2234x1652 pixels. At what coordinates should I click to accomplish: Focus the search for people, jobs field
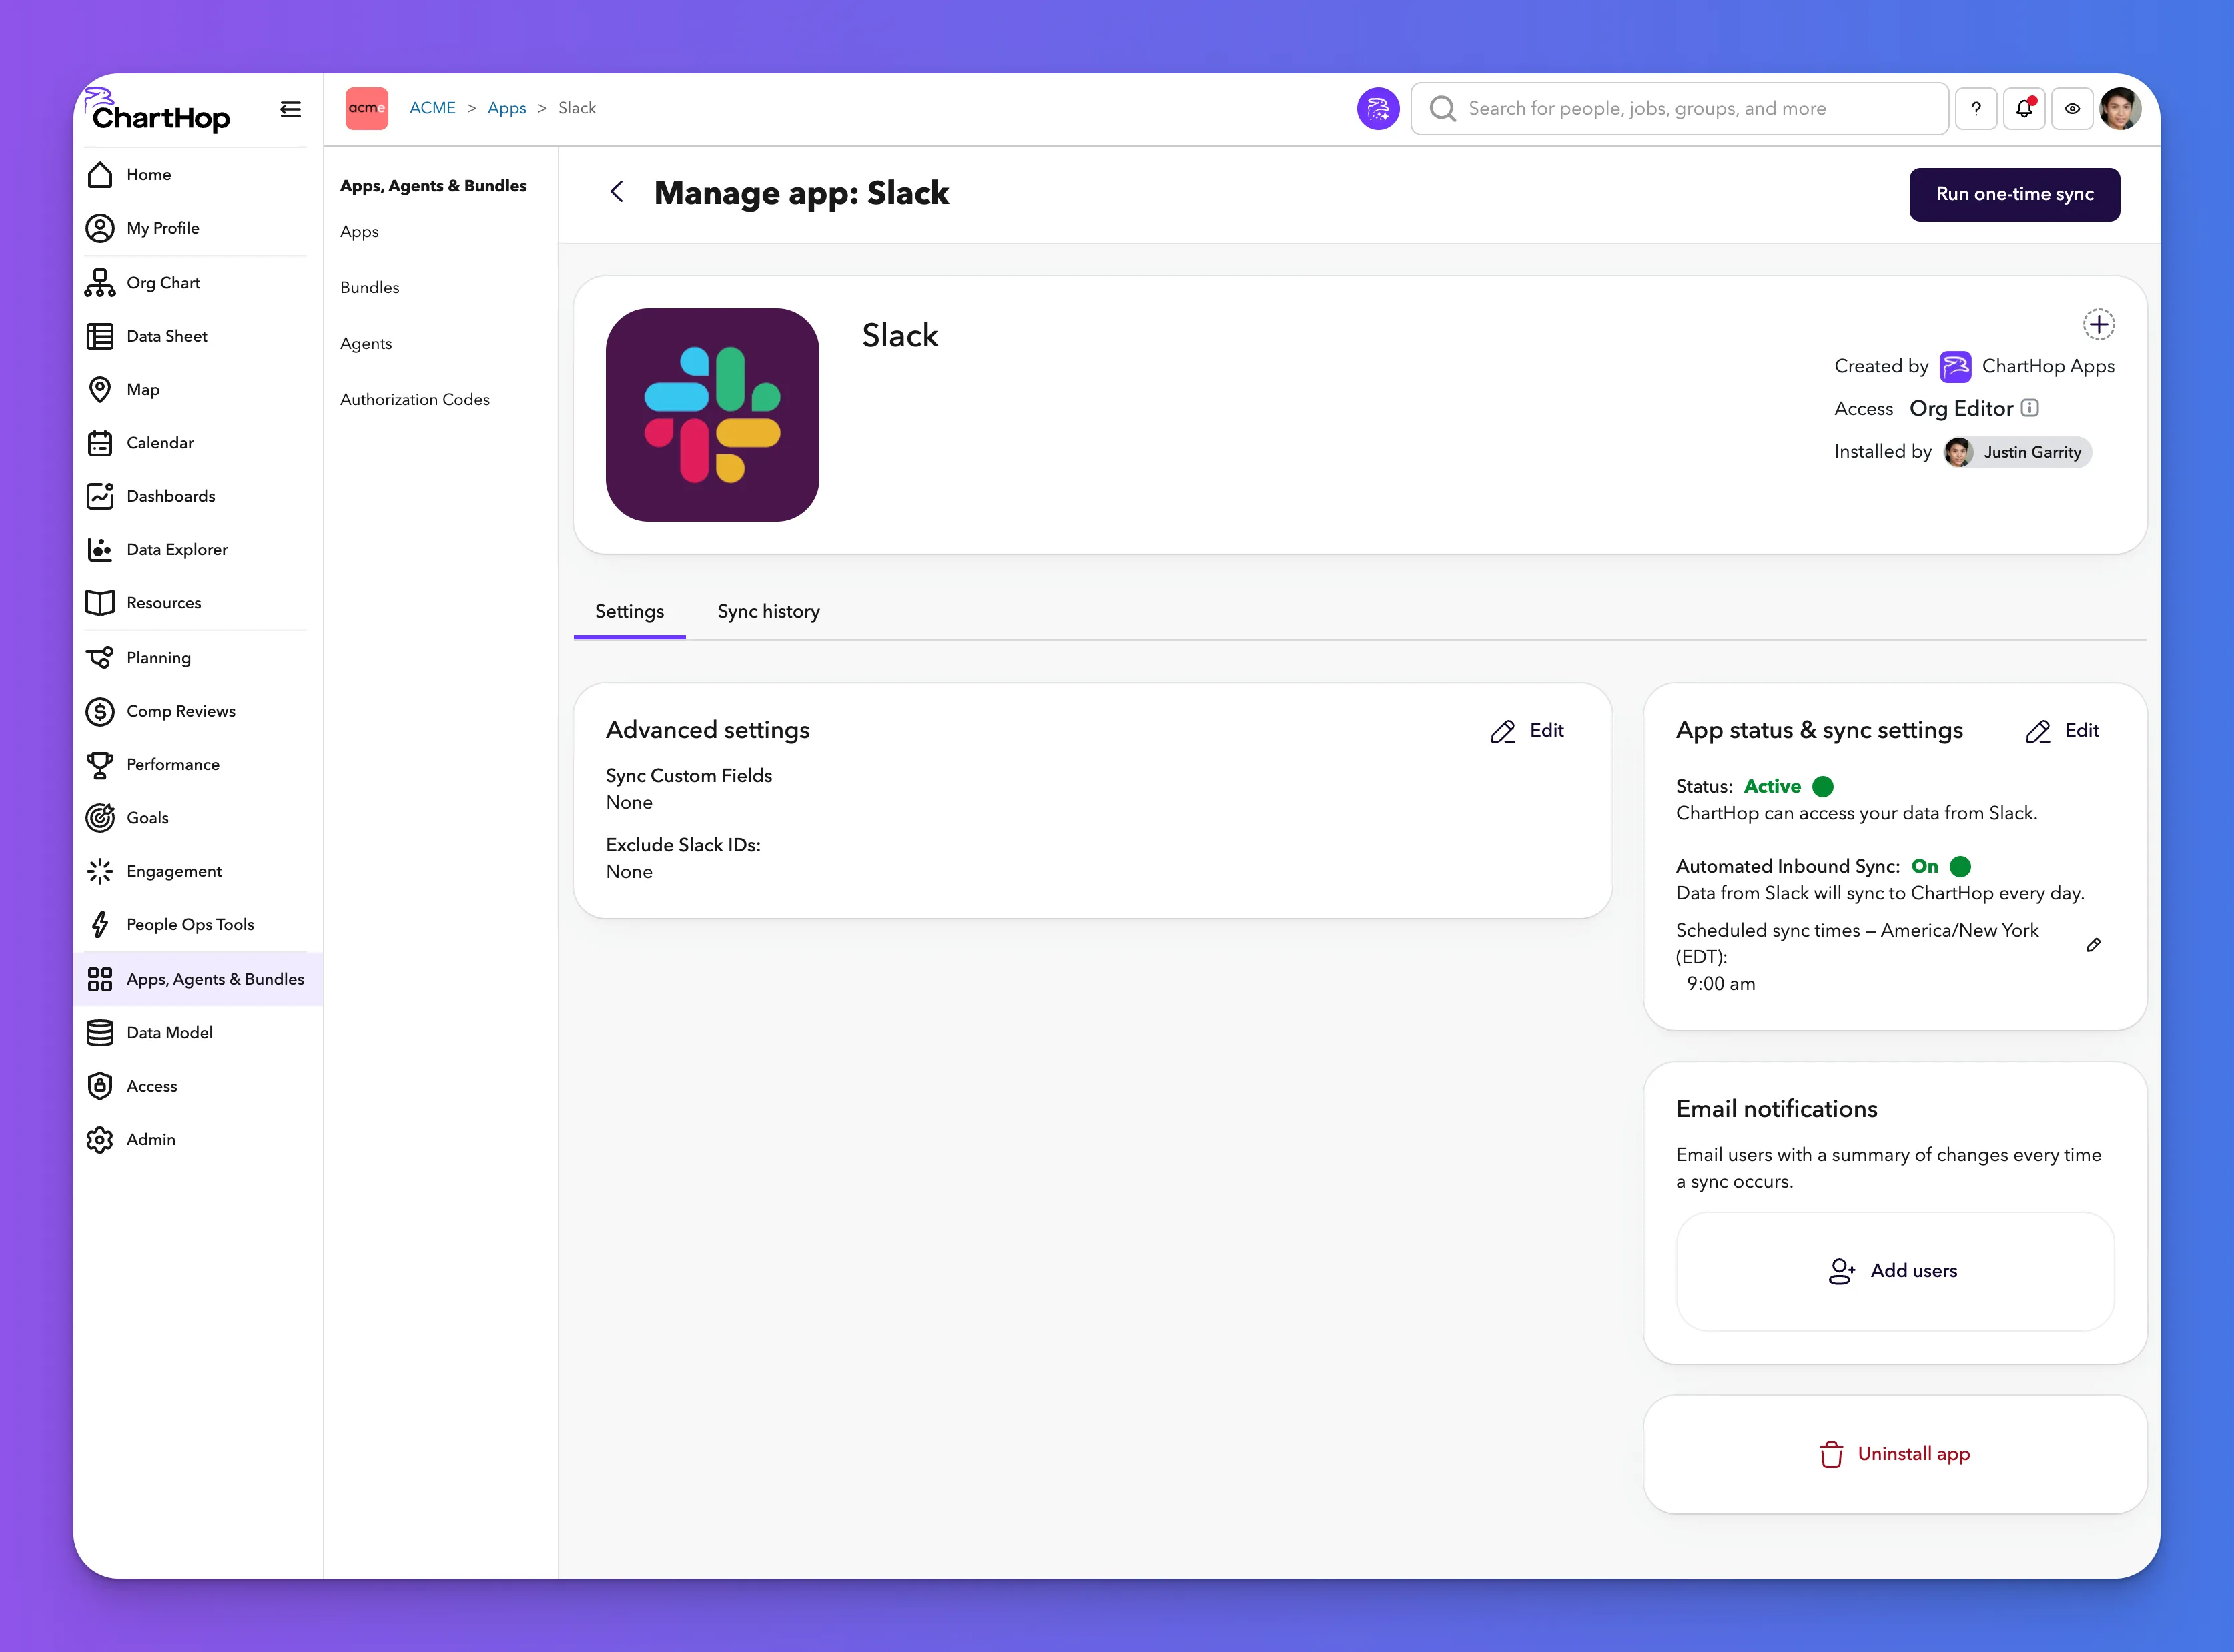pyautogui.click(x=1679, y=109)
